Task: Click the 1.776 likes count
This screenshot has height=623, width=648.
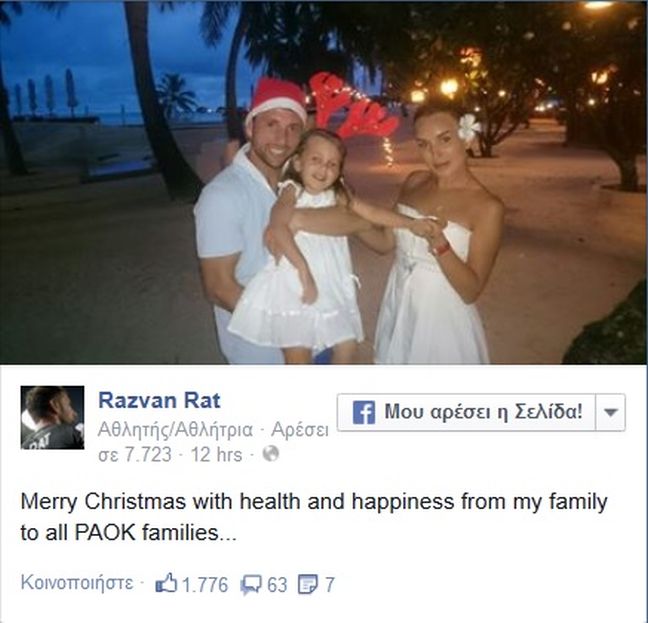Action: [205, 585]
